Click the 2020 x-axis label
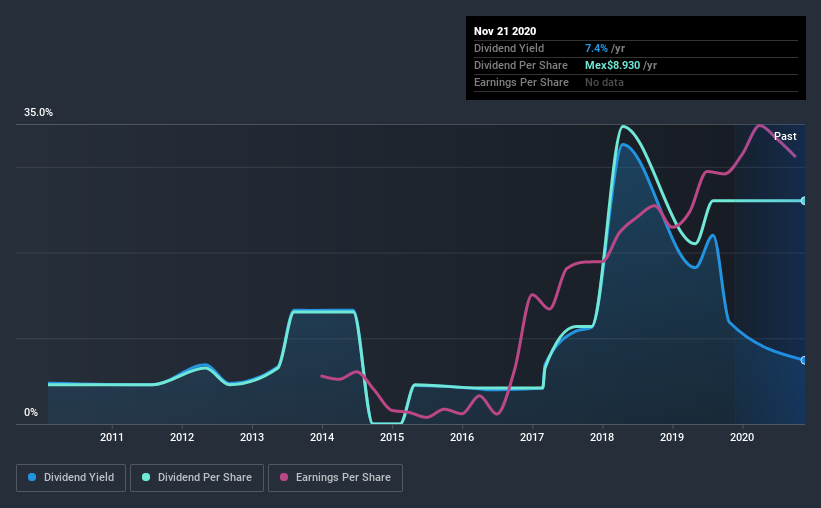 [742, 437]
